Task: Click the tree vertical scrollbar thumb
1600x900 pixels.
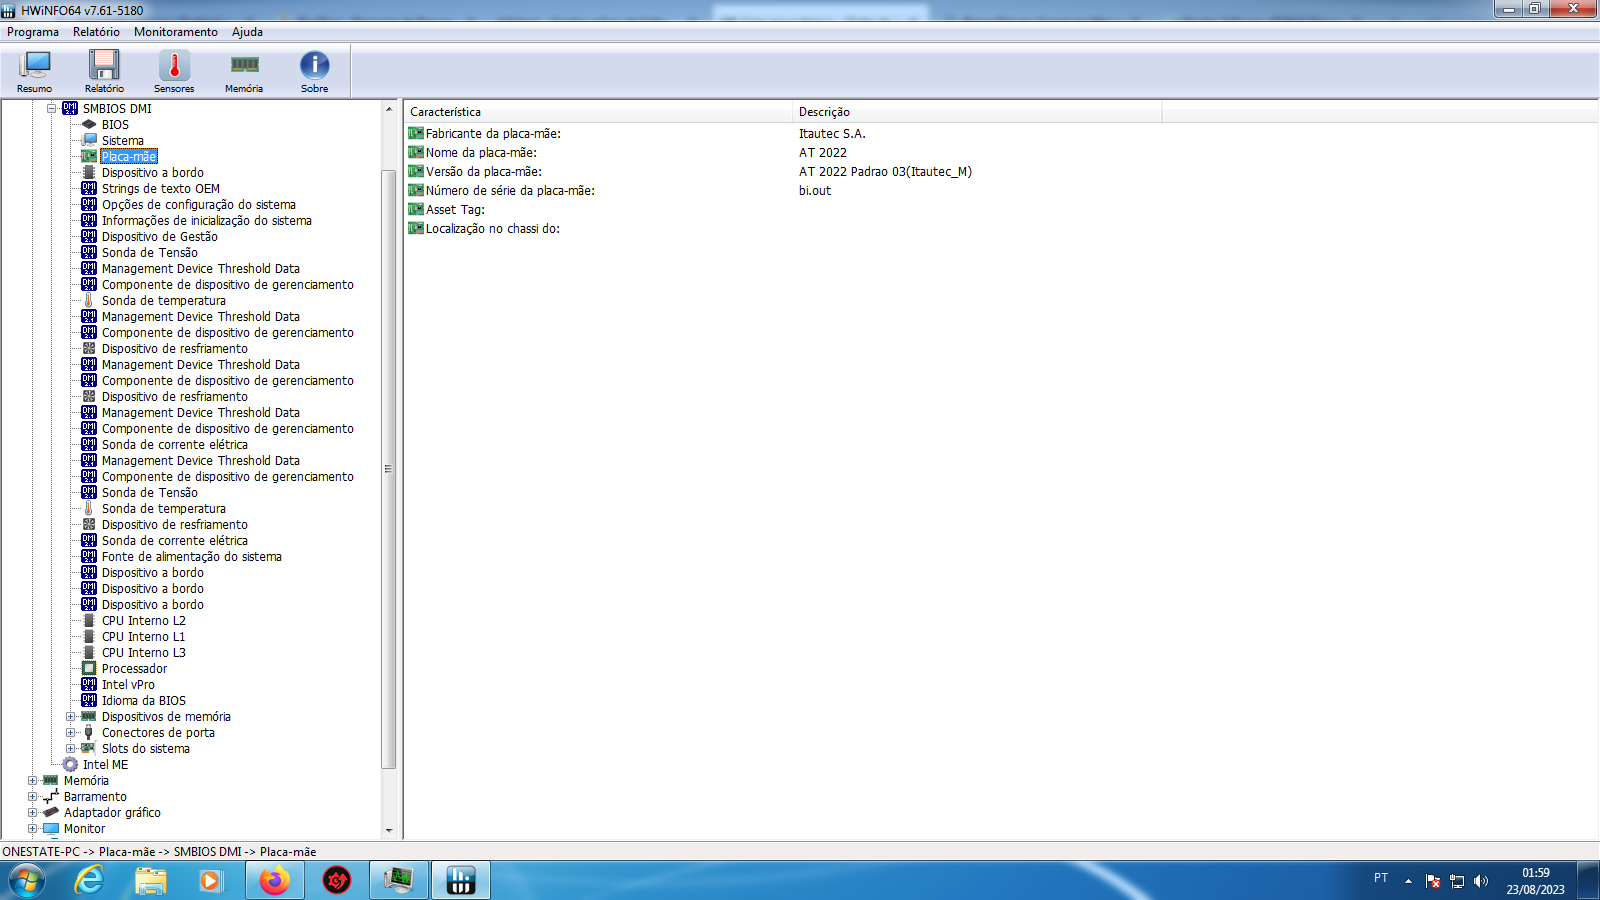Action: click(389, 469)
